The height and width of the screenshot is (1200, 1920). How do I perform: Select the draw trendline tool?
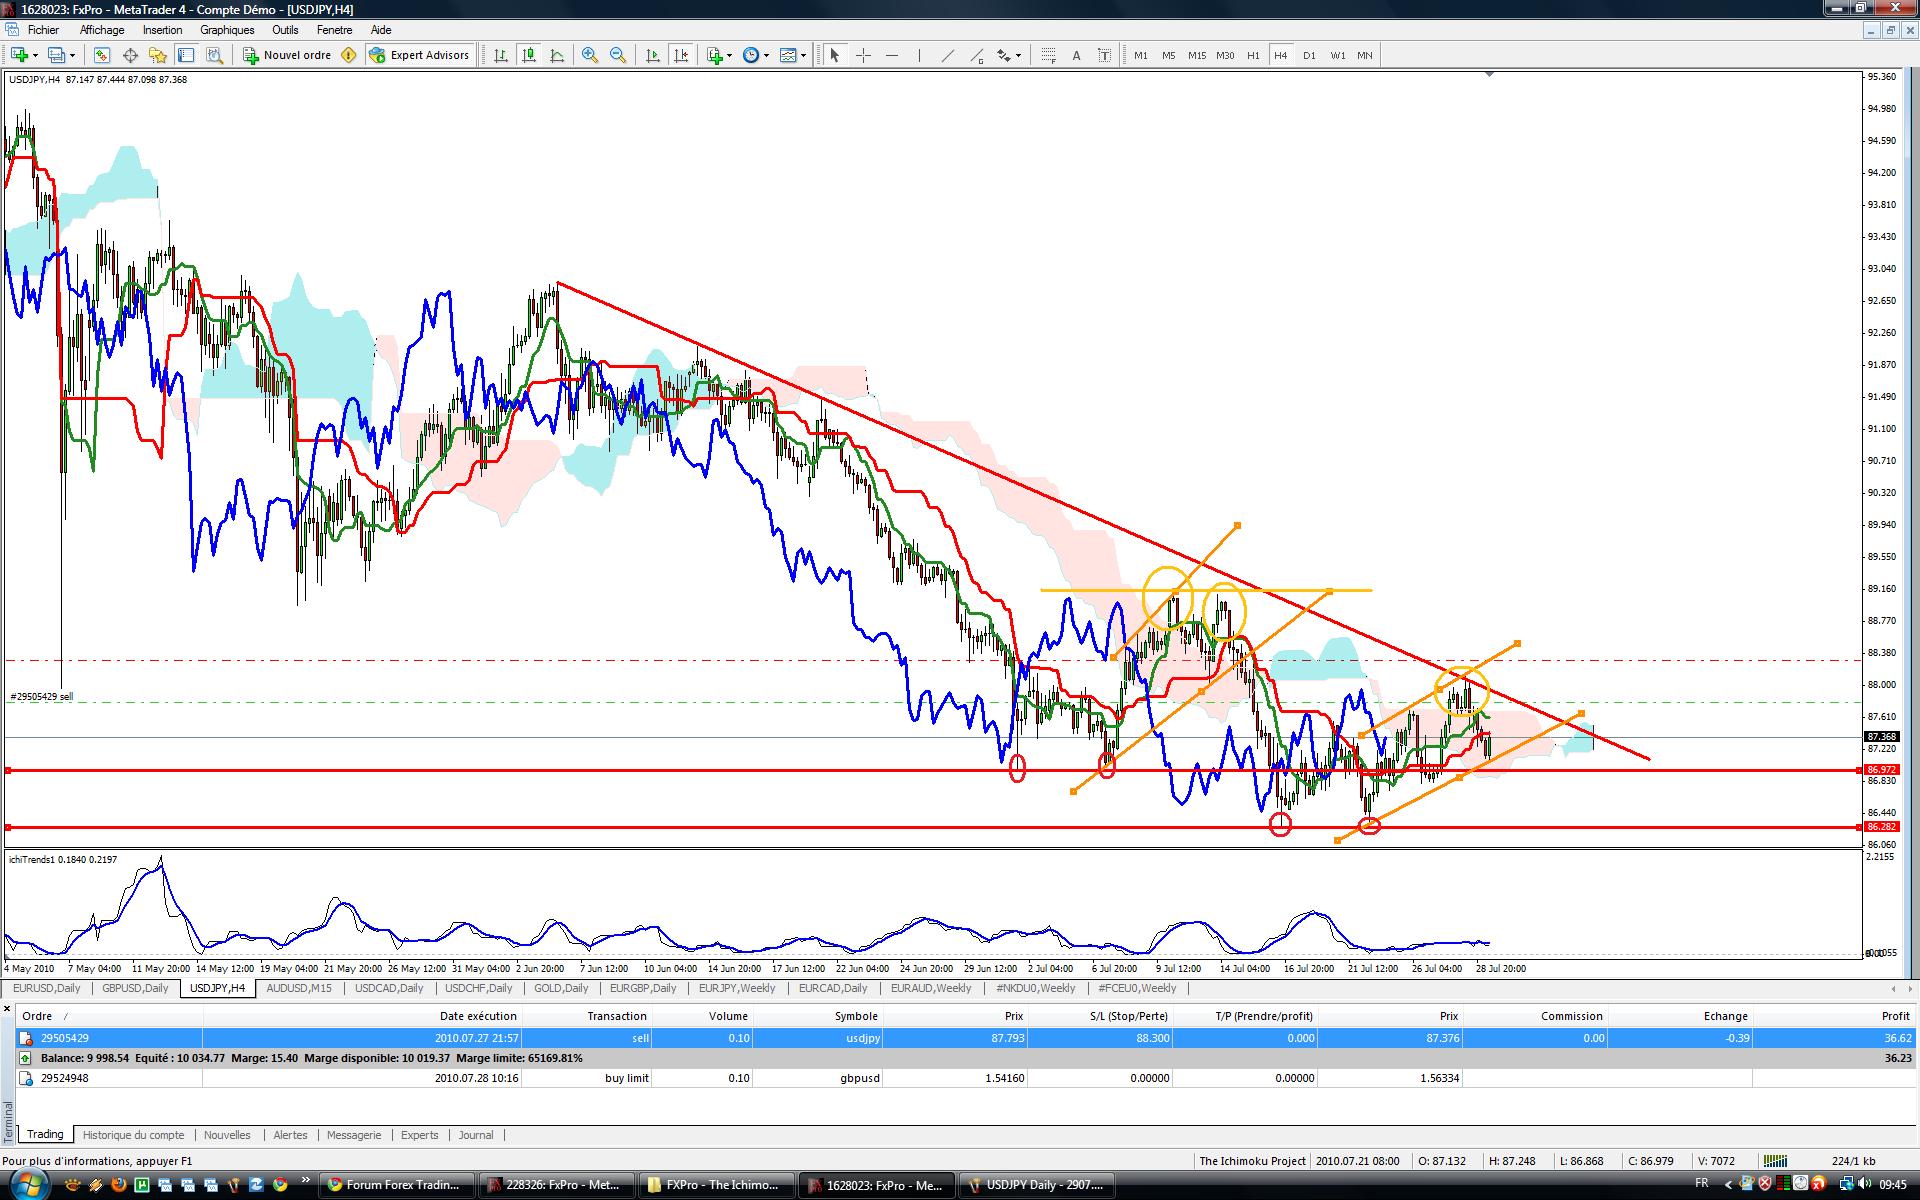tap(947, 55)
